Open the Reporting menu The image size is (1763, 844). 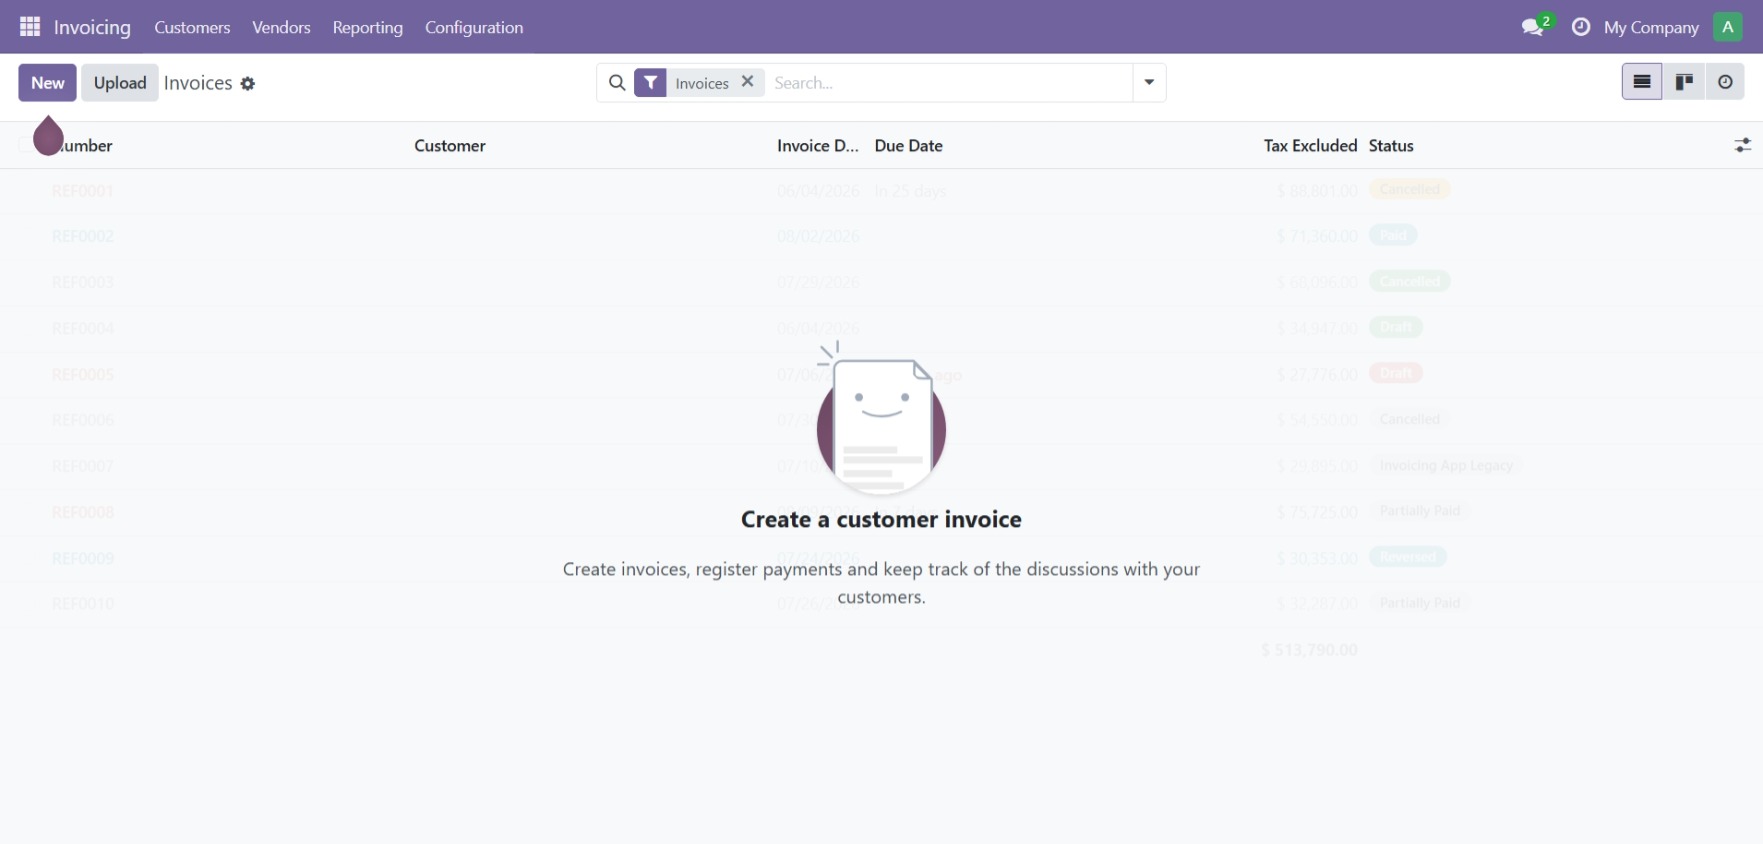(x=368, y=27)
